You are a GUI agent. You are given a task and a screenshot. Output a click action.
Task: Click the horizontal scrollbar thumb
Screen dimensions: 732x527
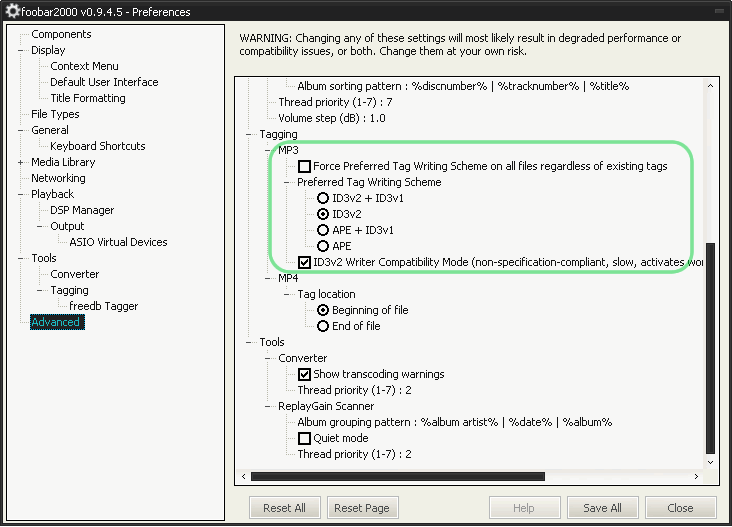(398, 477)
